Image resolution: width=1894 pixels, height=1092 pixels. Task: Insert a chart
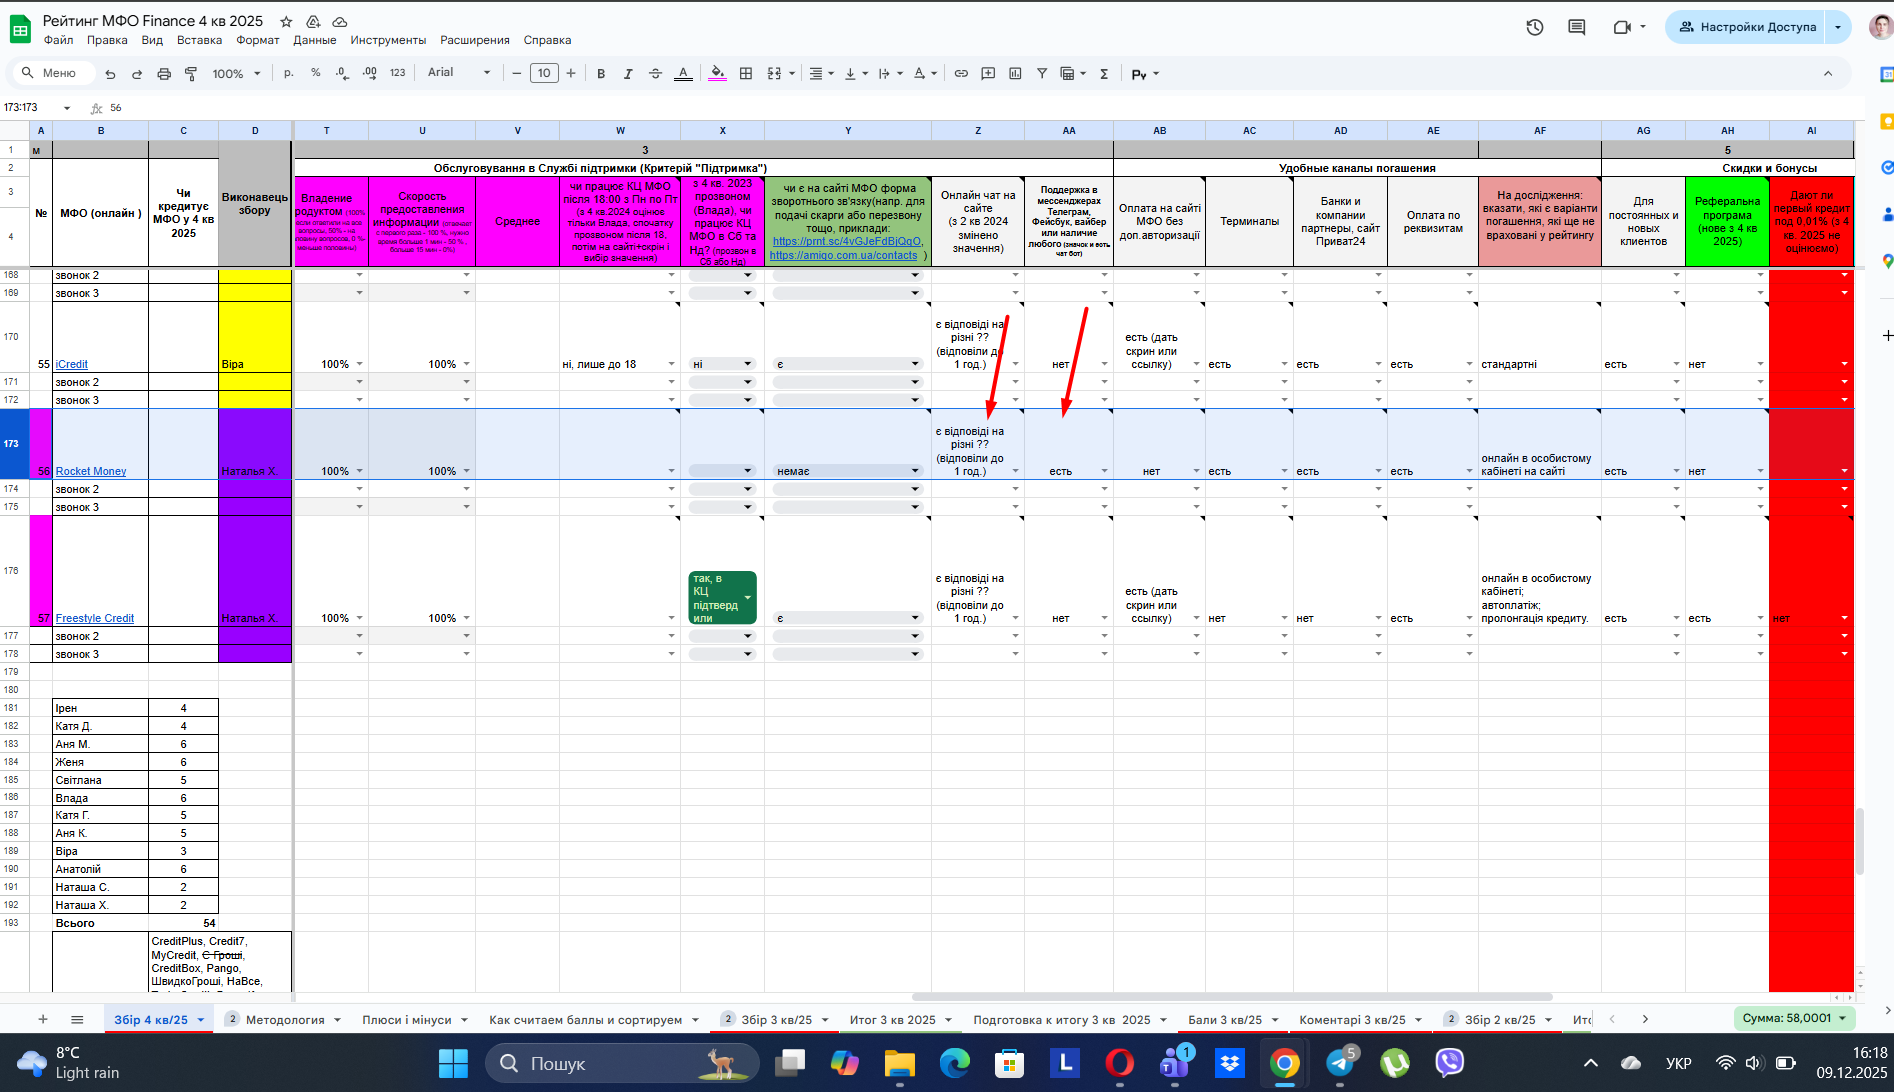[x=1015, y=73]
